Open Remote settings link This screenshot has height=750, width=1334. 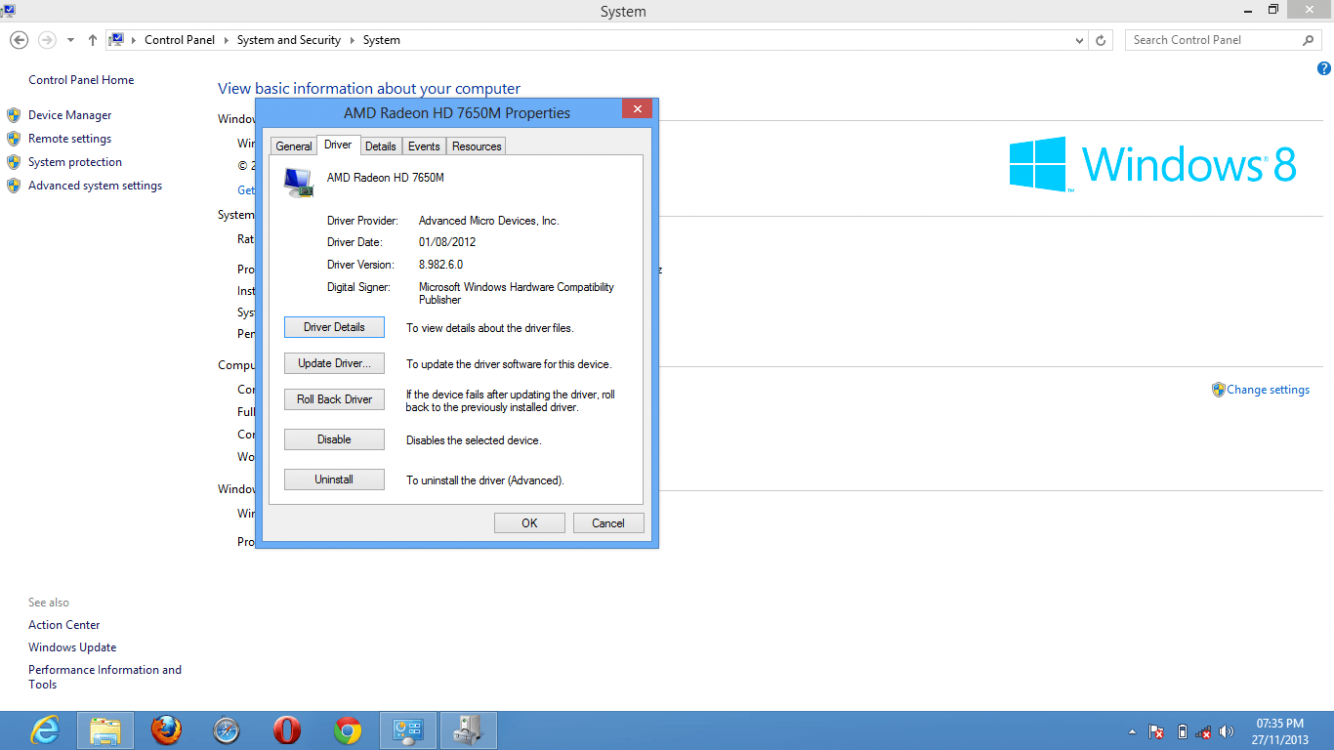(70, 139)
